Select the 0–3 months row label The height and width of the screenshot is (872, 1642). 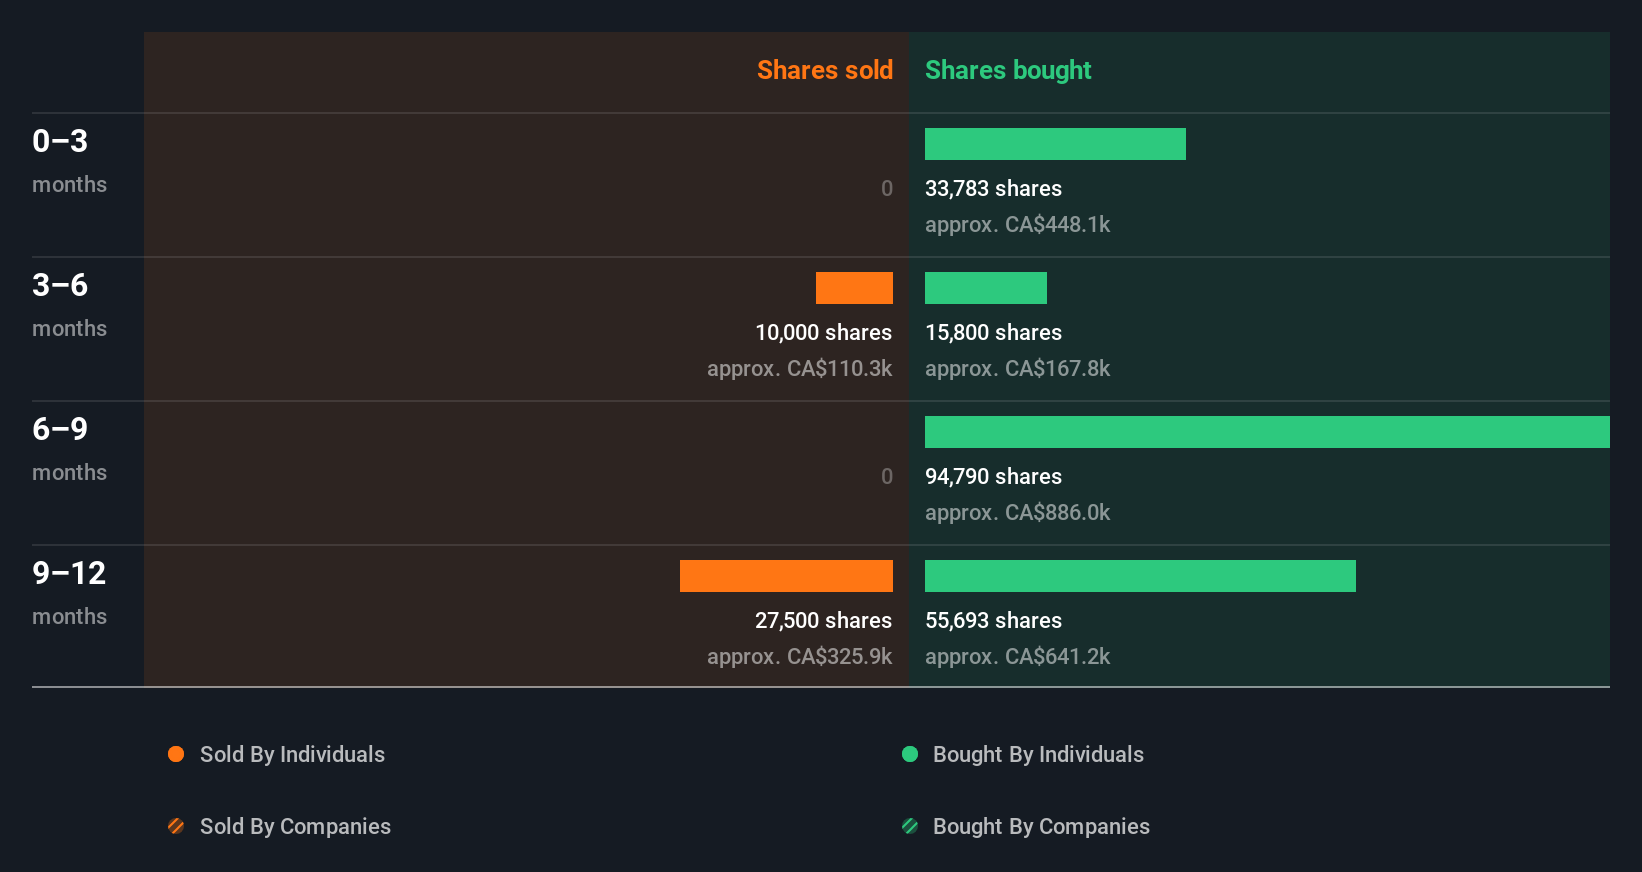tap(68, 160)
